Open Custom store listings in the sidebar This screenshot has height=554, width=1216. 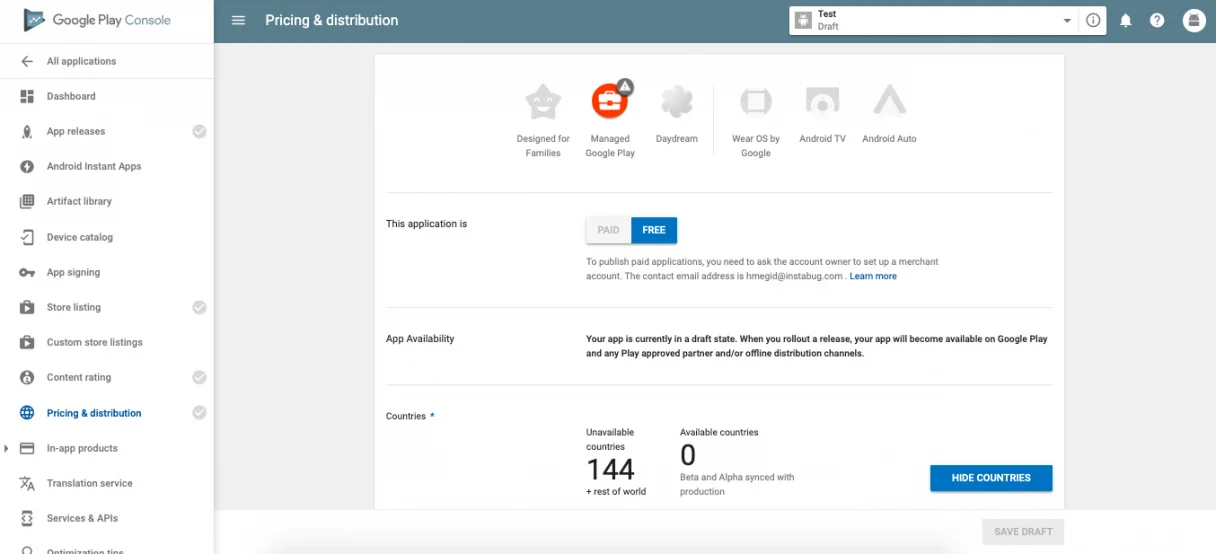pos(95,342)
